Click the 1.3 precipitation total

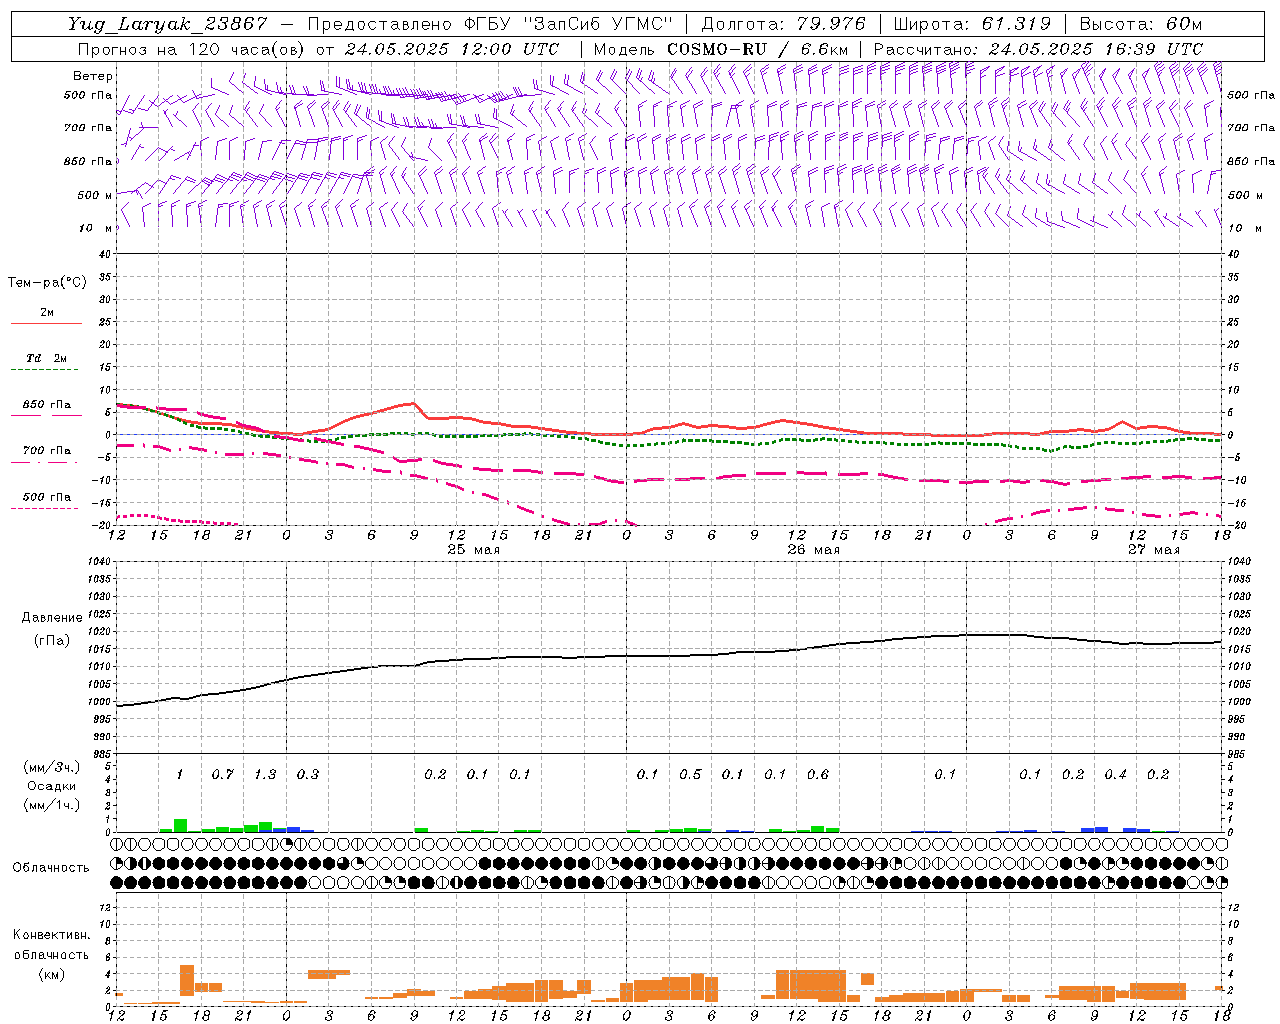coord(265,775)
